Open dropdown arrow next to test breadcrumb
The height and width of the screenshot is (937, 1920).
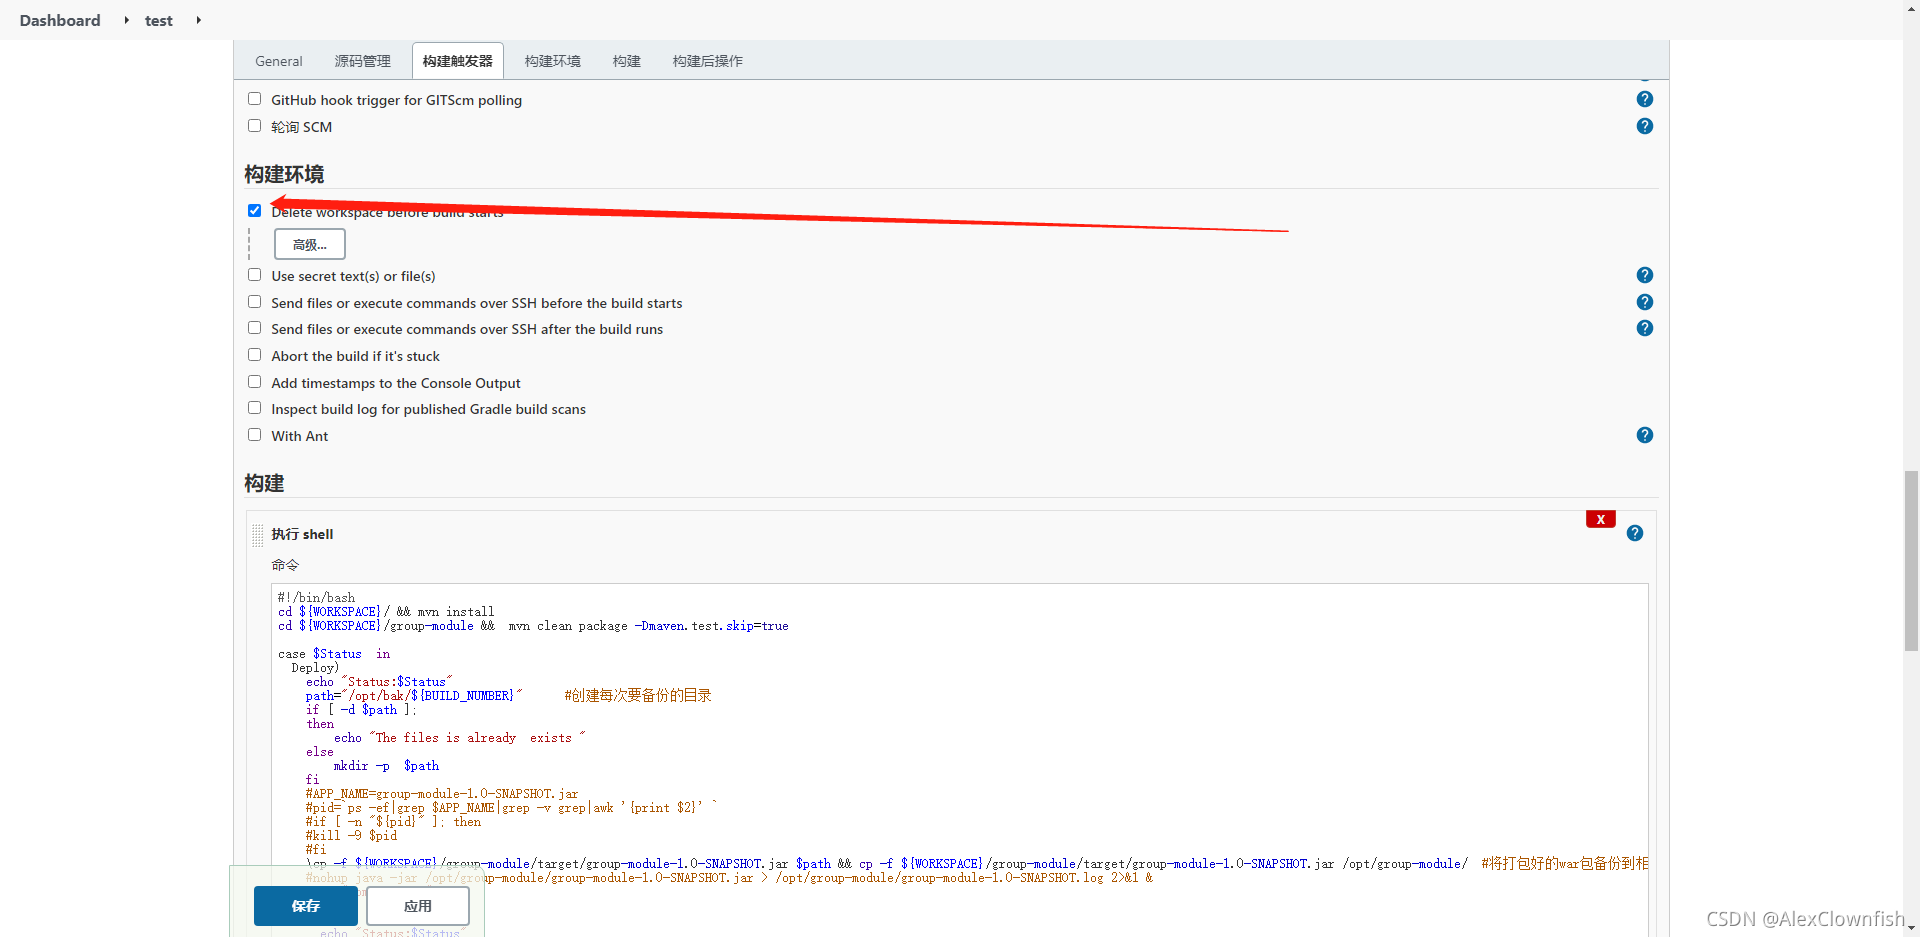[198, 20]
